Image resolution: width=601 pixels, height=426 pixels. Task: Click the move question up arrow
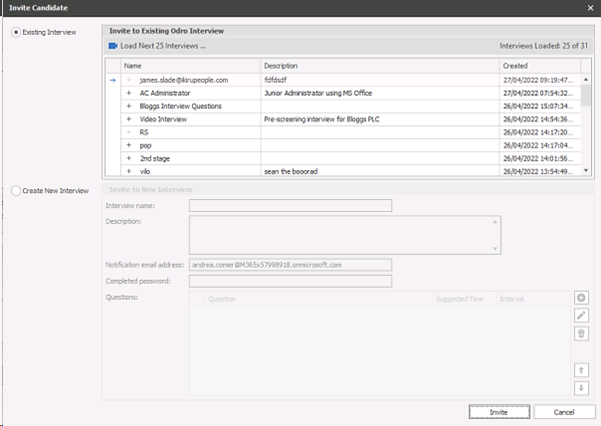tap(582, 369)
